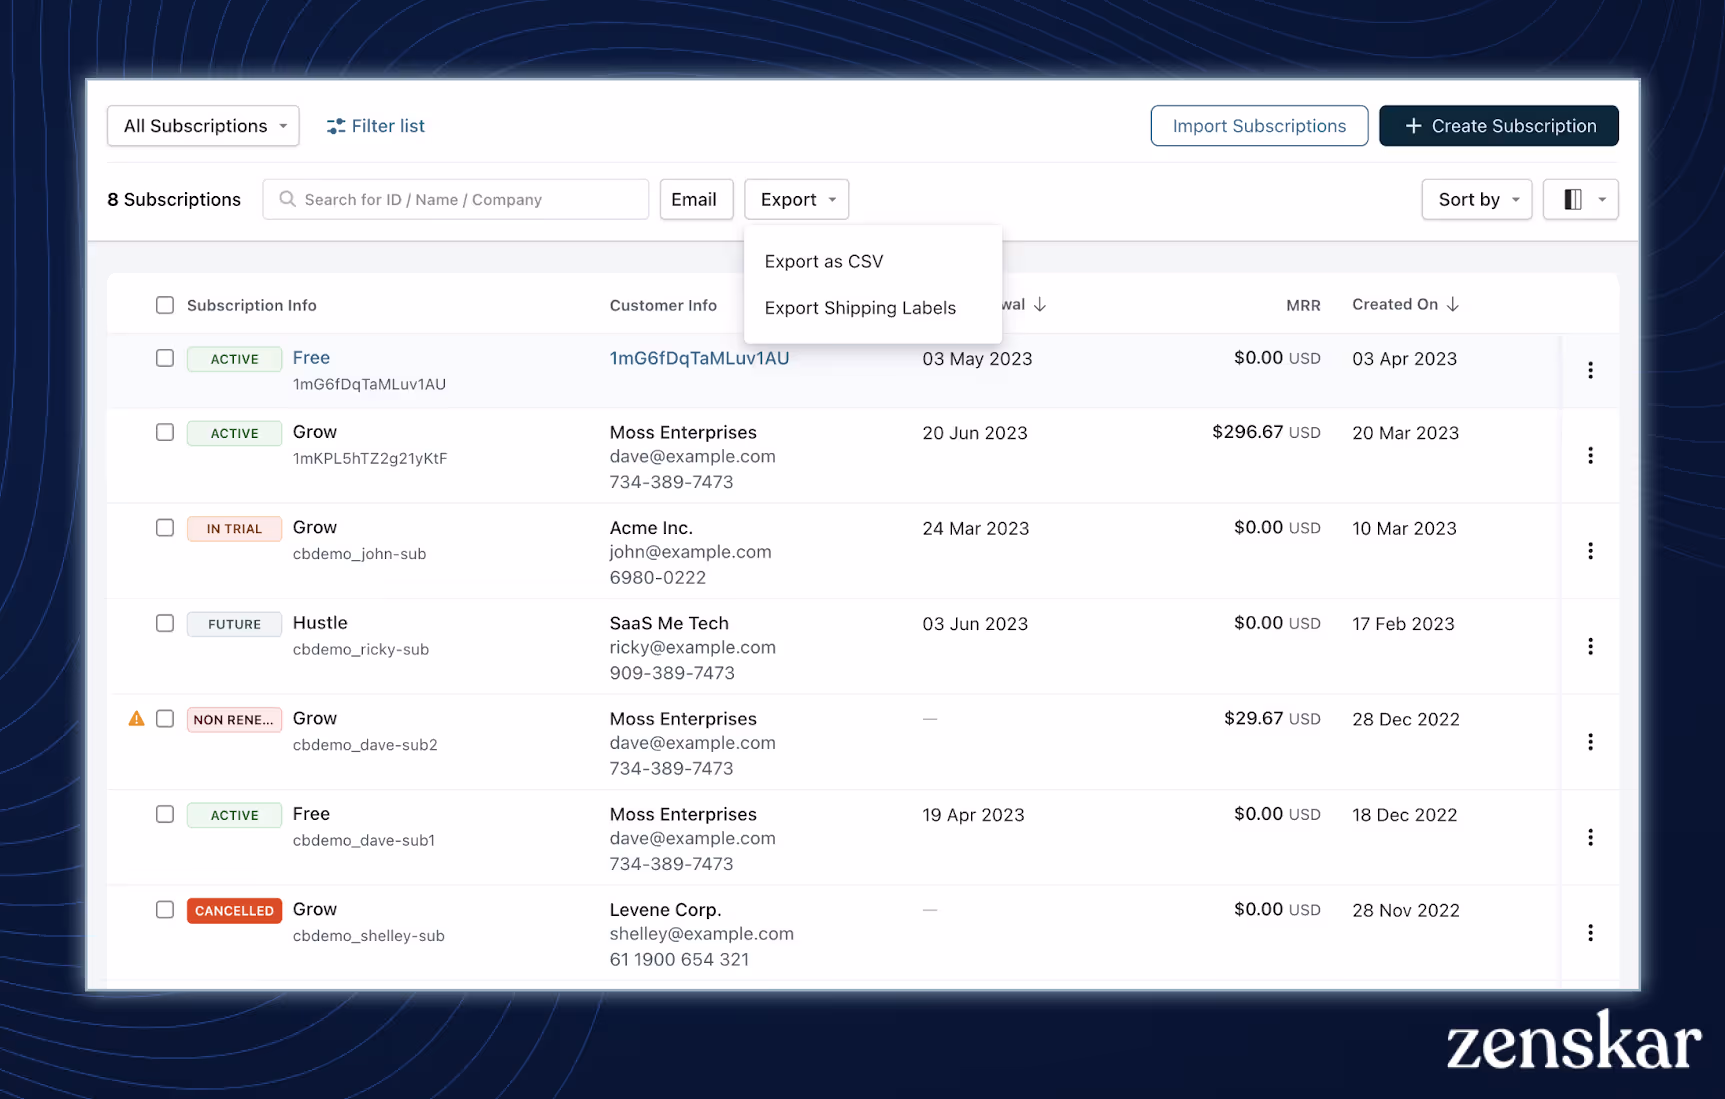Choose Export Shipping Labels

coord(860,308)
